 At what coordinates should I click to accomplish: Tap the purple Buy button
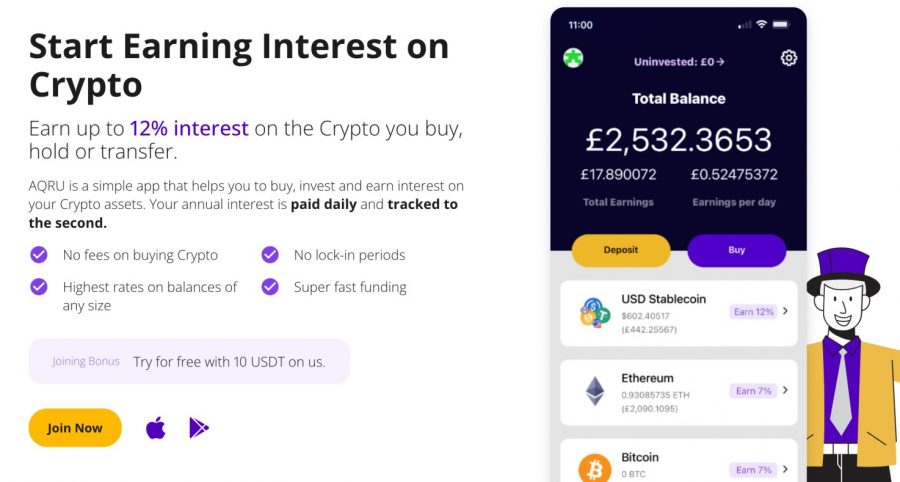coord(736,250)
